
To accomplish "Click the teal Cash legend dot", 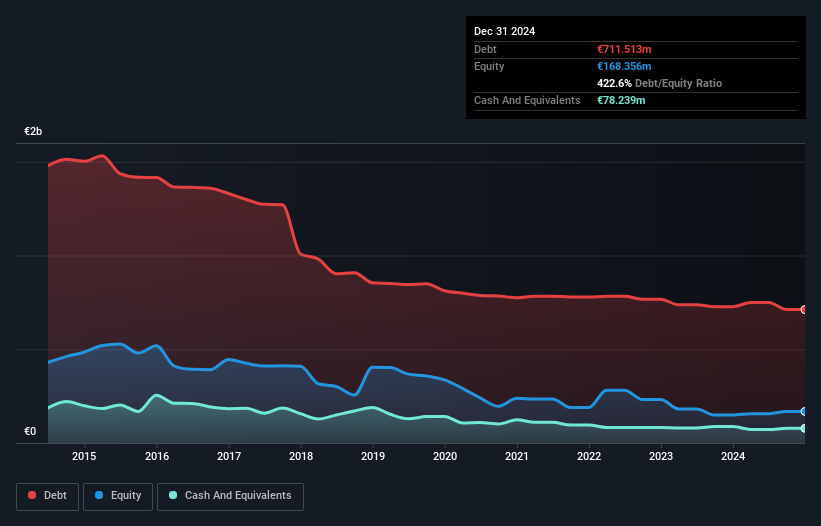I will tap(173, 495).
